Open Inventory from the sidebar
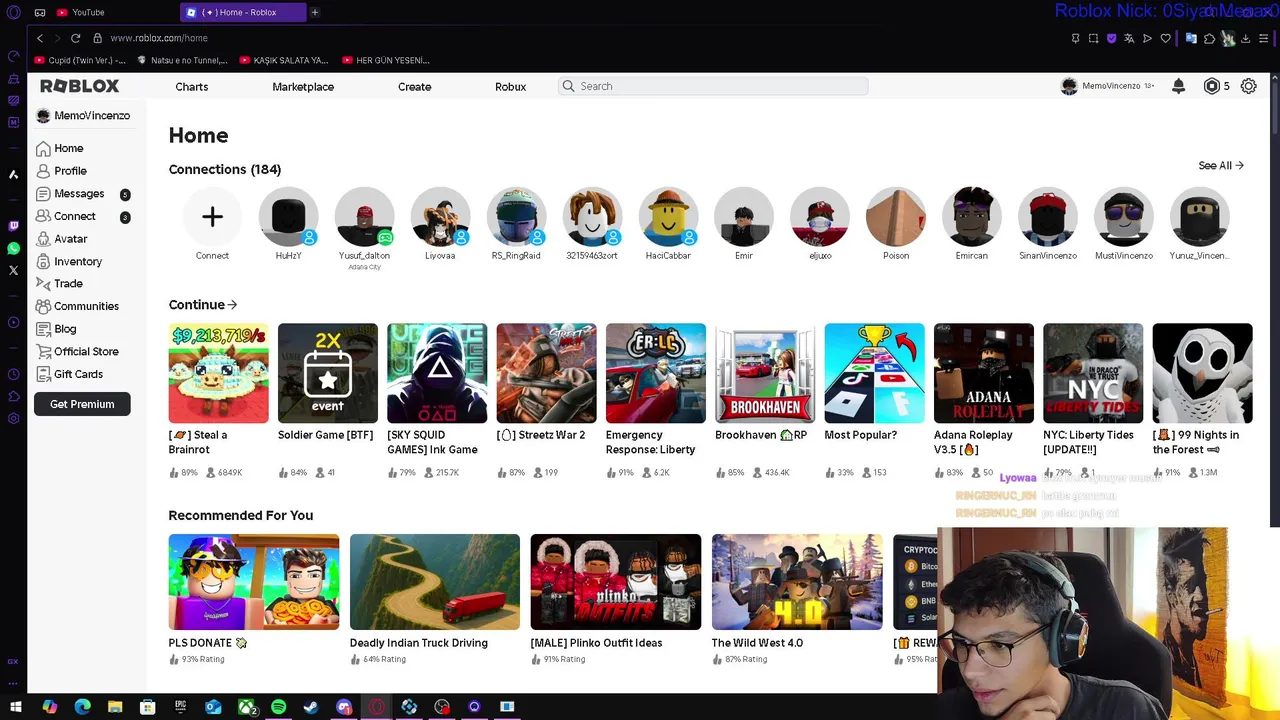 point(69,261)
